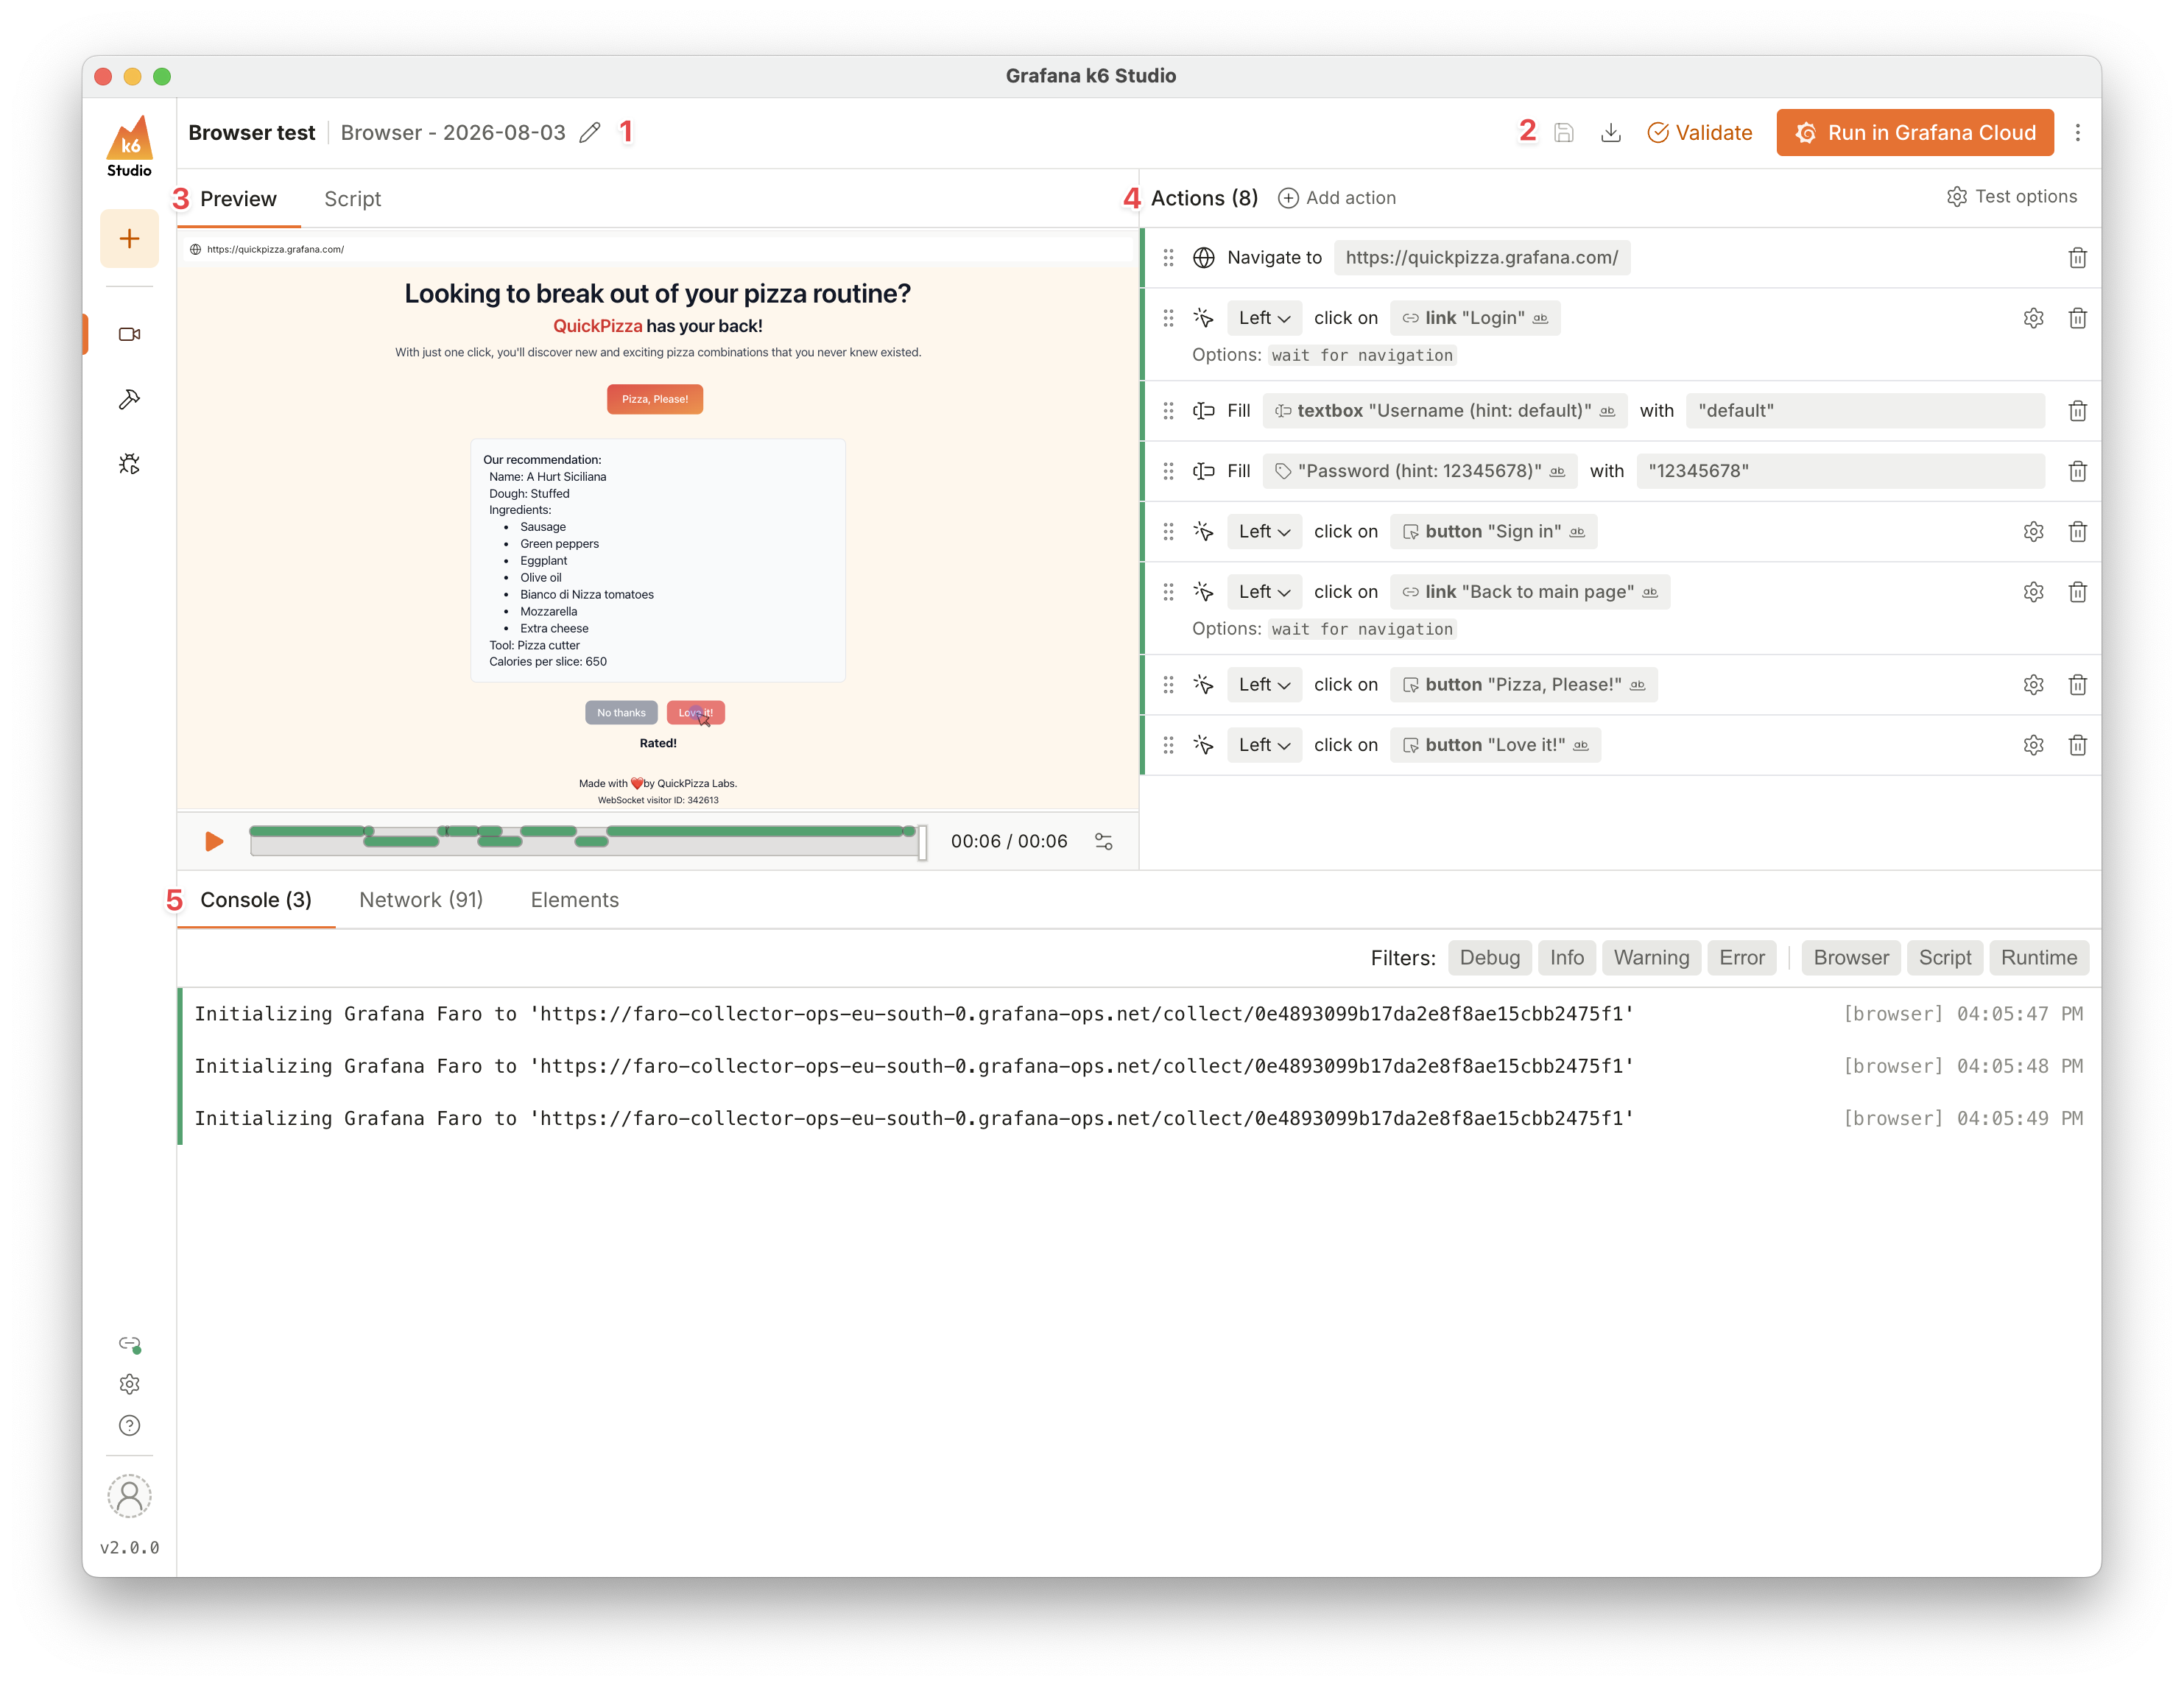Toggle the Warning console filter
The image size is (2184, 1686).
(1651, 958)
